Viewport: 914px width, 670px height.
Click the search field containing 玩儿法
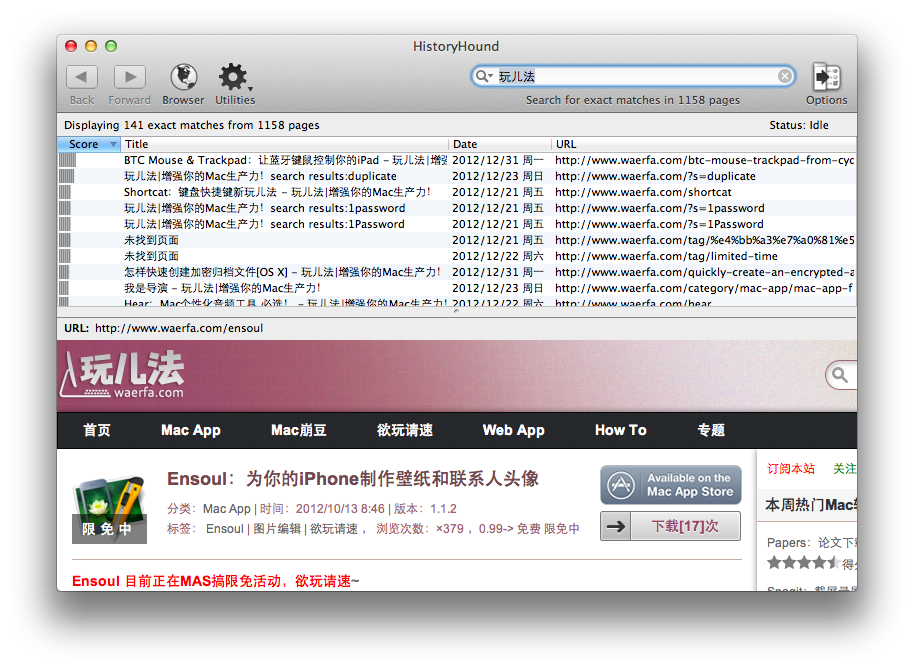(630, 76)
